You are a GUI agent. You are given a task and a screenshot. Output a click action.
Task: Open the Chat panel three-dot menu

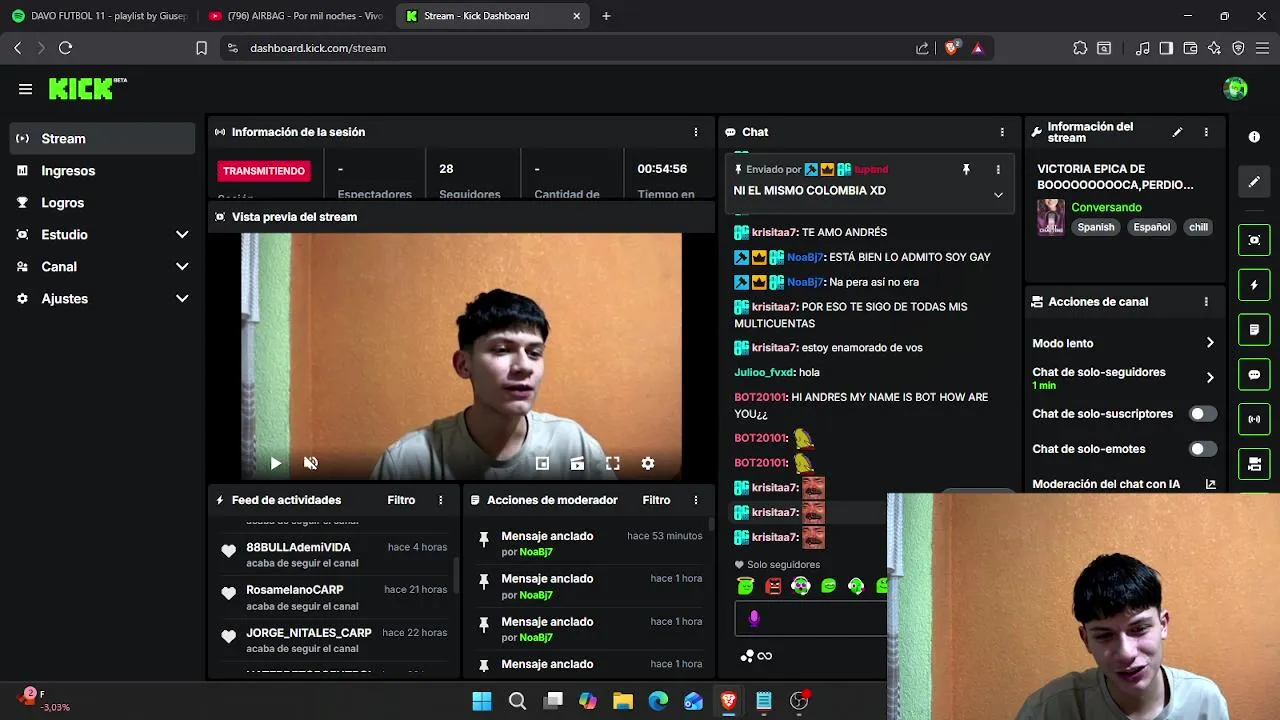coord(1002,132)
